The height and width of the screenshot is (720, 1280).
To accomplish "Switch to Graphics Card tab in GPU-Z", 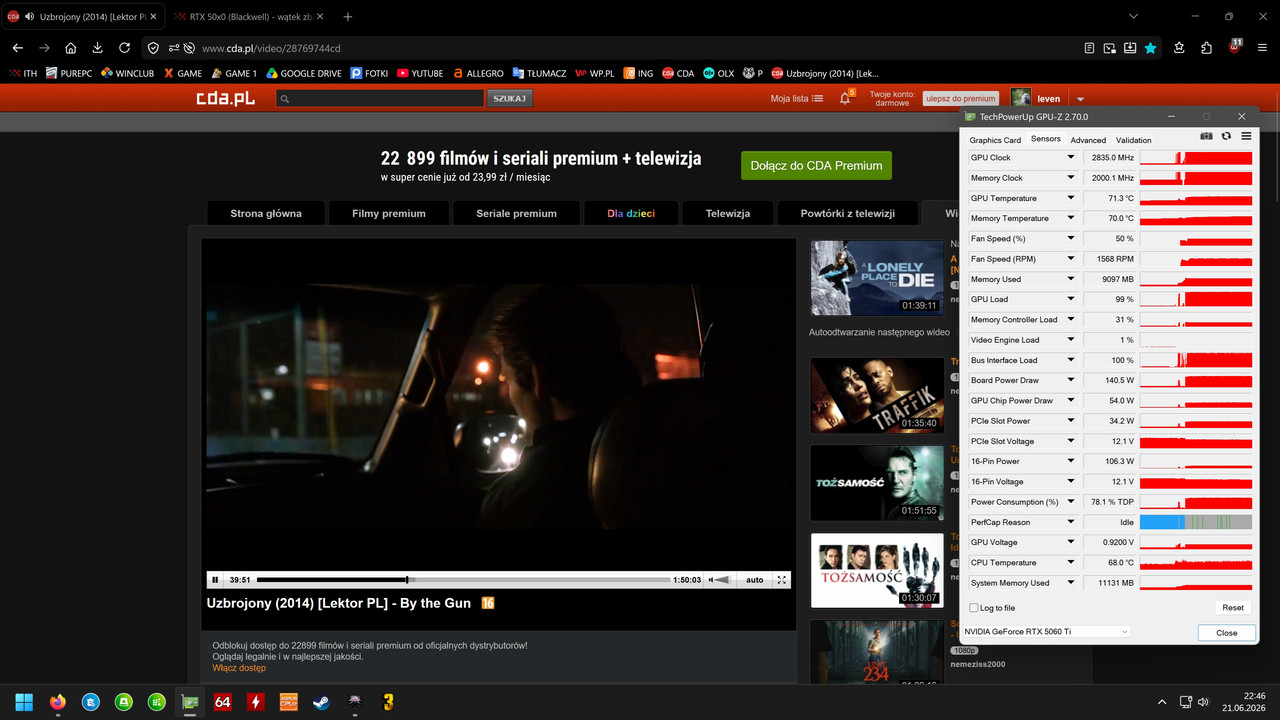I will [x=995, y=140].
